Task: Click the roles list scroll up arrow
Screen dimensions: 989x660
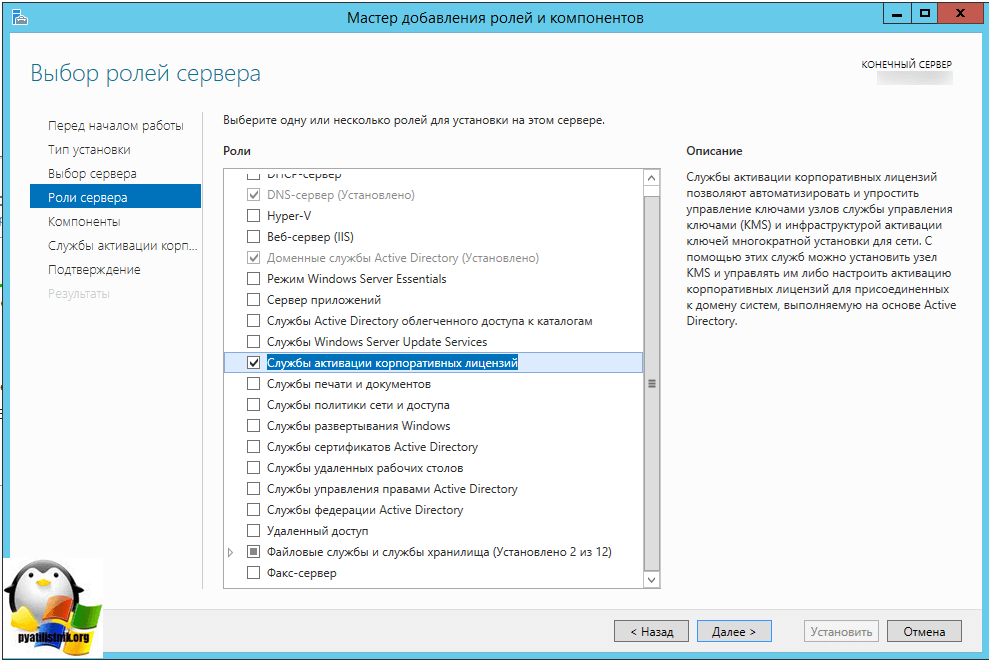Action: [x=652, y=178]
